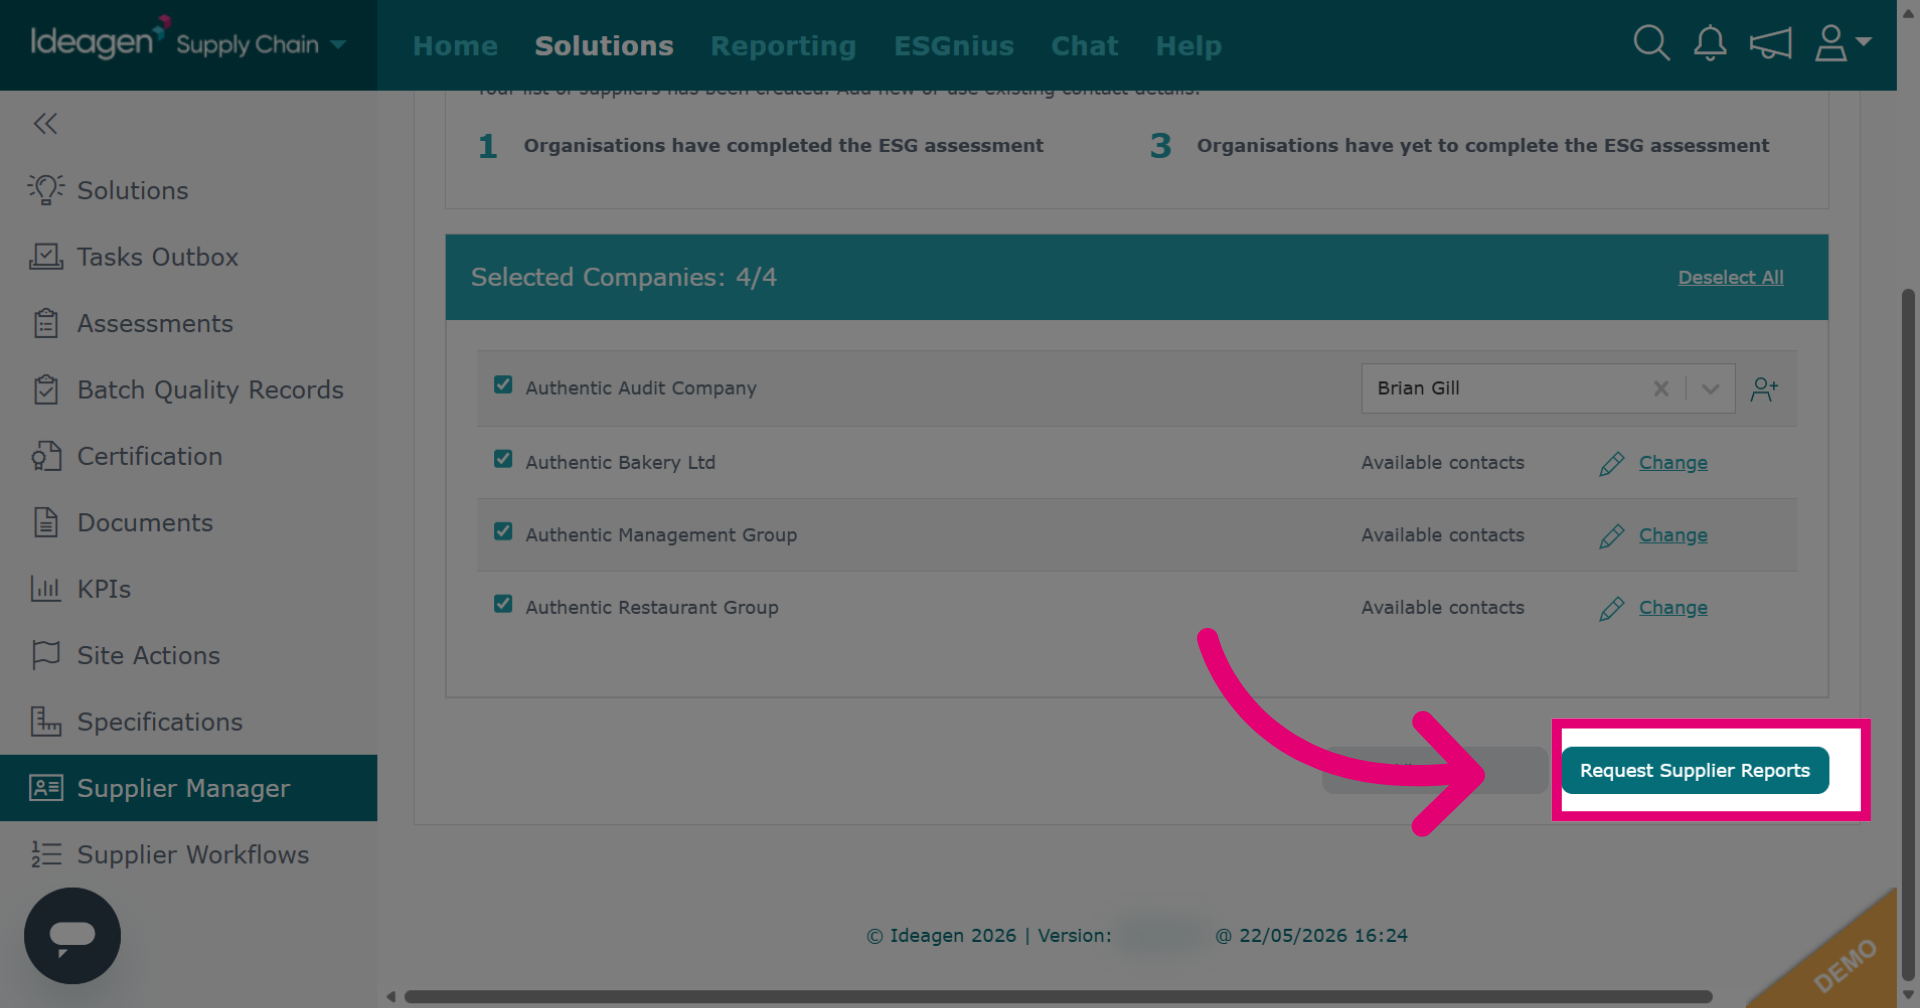Clear the Brian Gill contact selection
The image size is (1920, 1008).
[1661, 388]
